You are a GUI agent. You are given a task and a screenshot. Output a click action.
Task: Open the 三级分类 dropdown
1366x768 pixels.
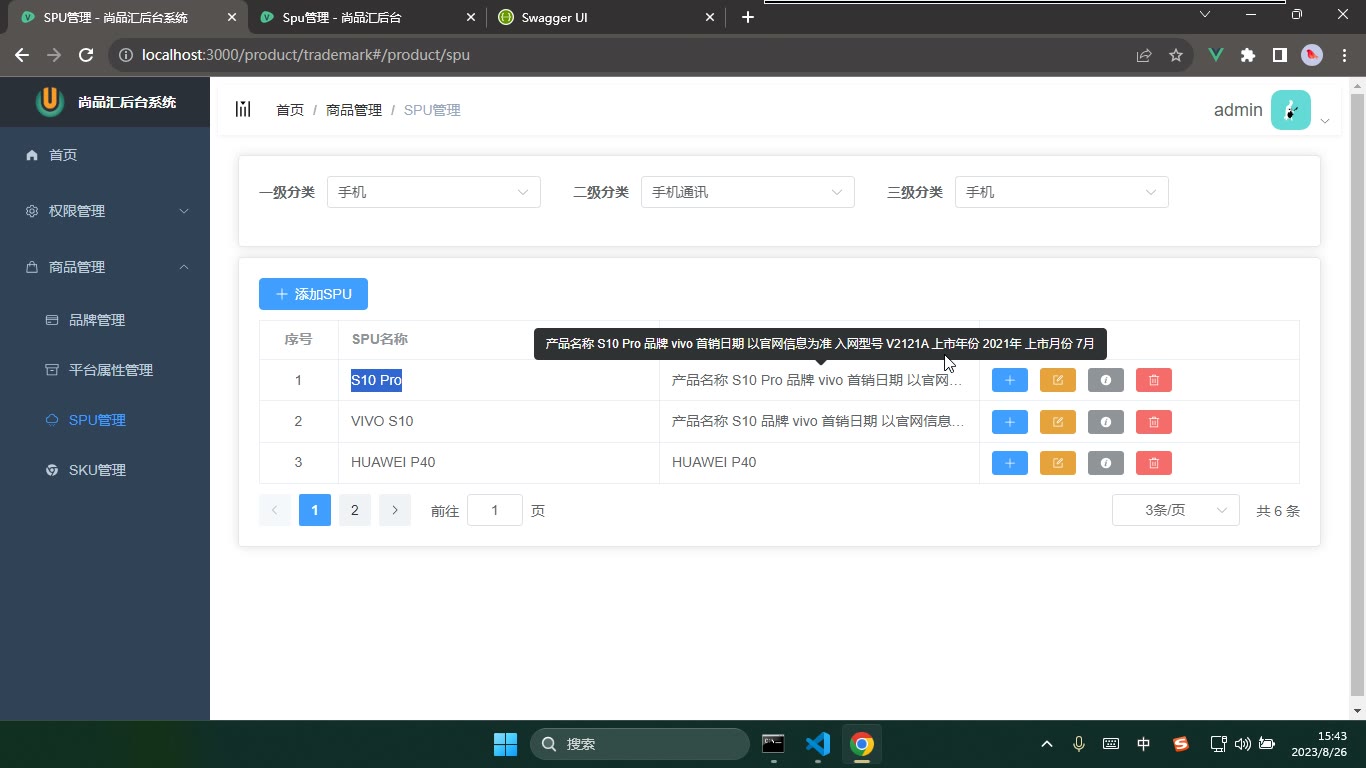click(x=1061, y=192)
